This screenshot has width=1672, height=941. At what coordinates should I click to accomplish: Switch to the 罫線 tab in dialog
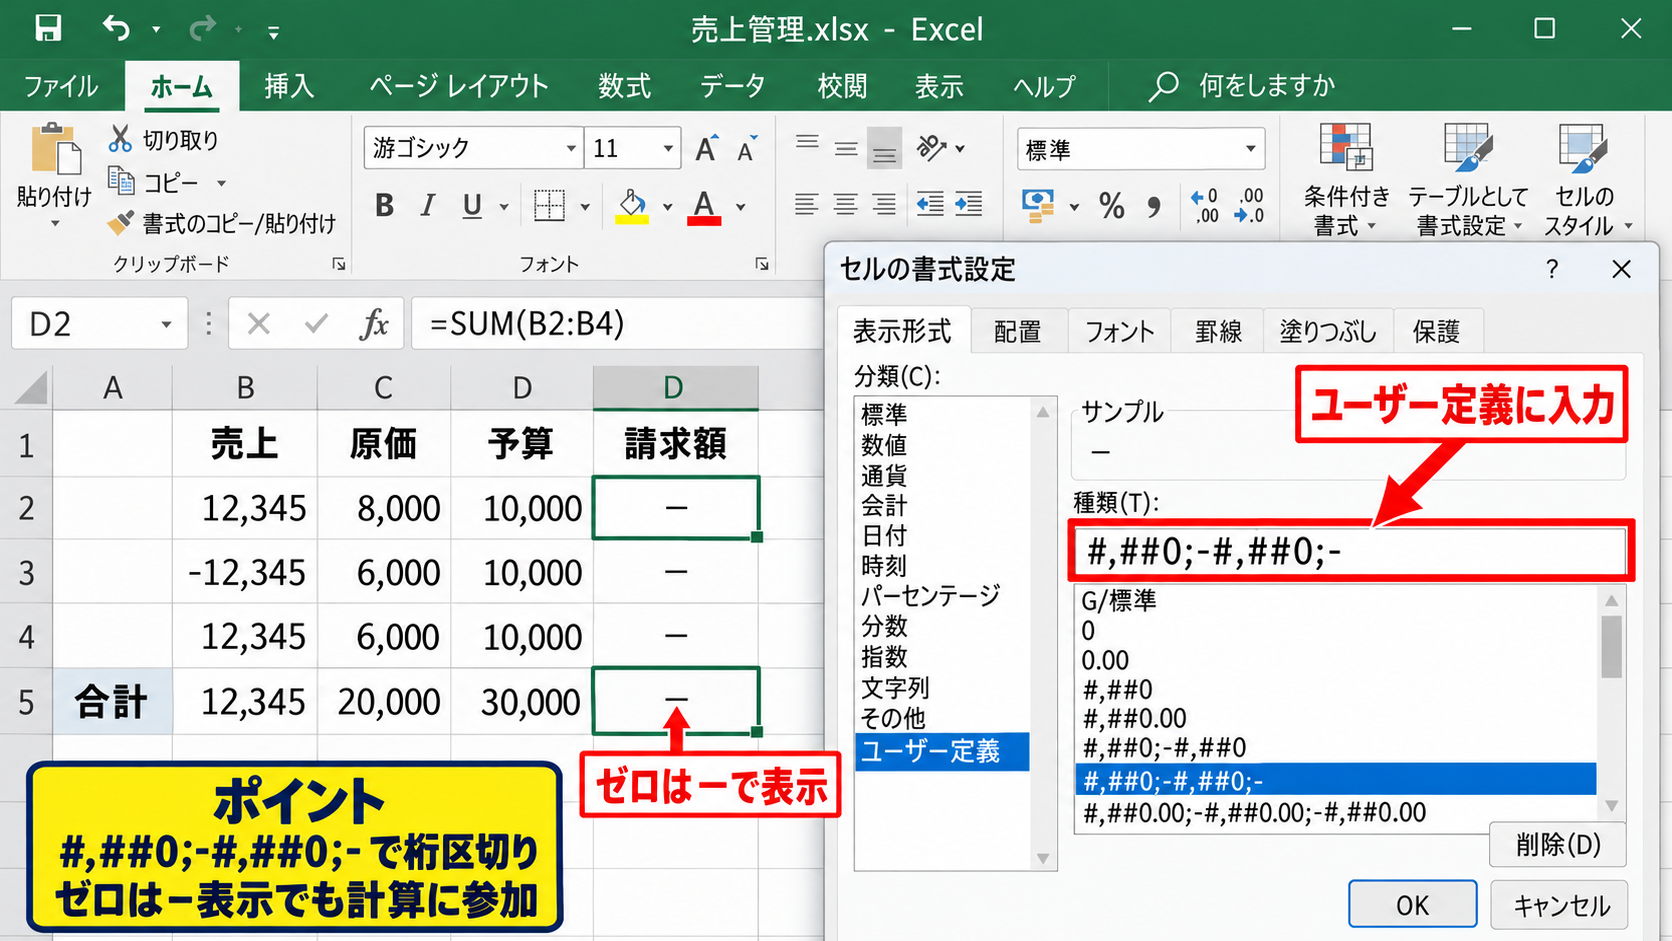tap(1218, 331)
